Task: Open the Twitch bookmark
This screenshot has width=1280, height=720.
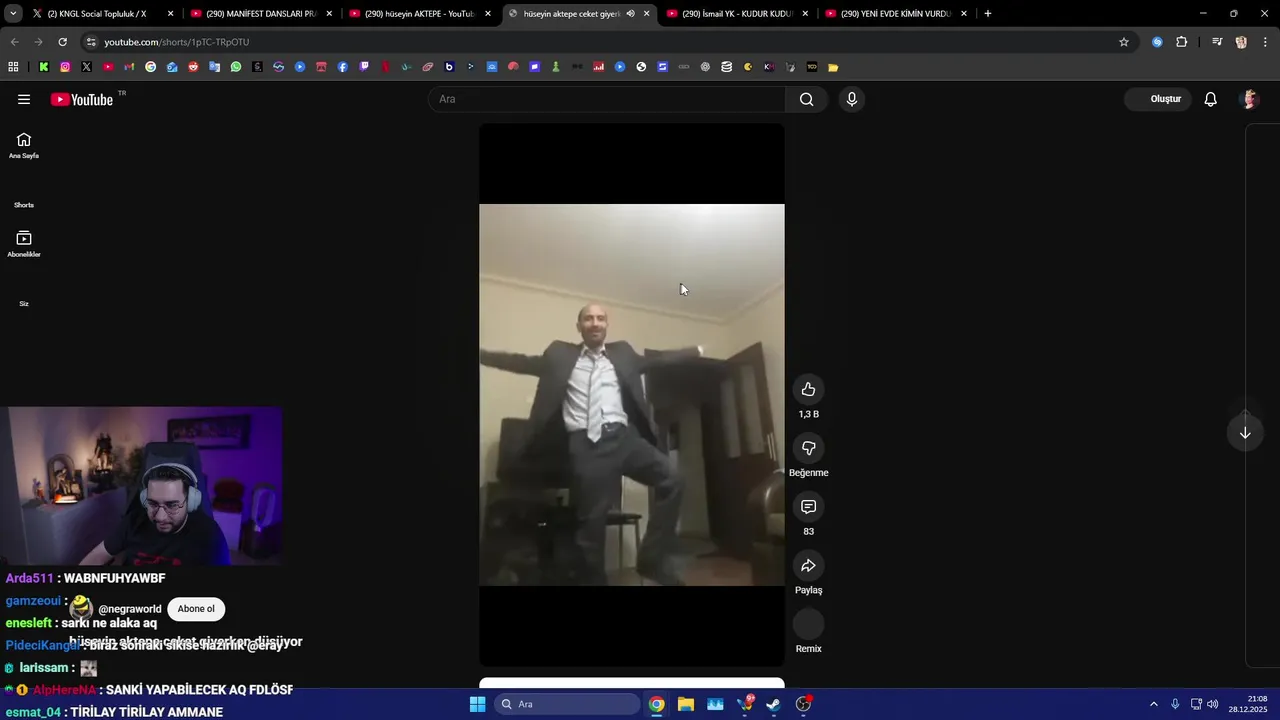Action: (x=364, y=67)
